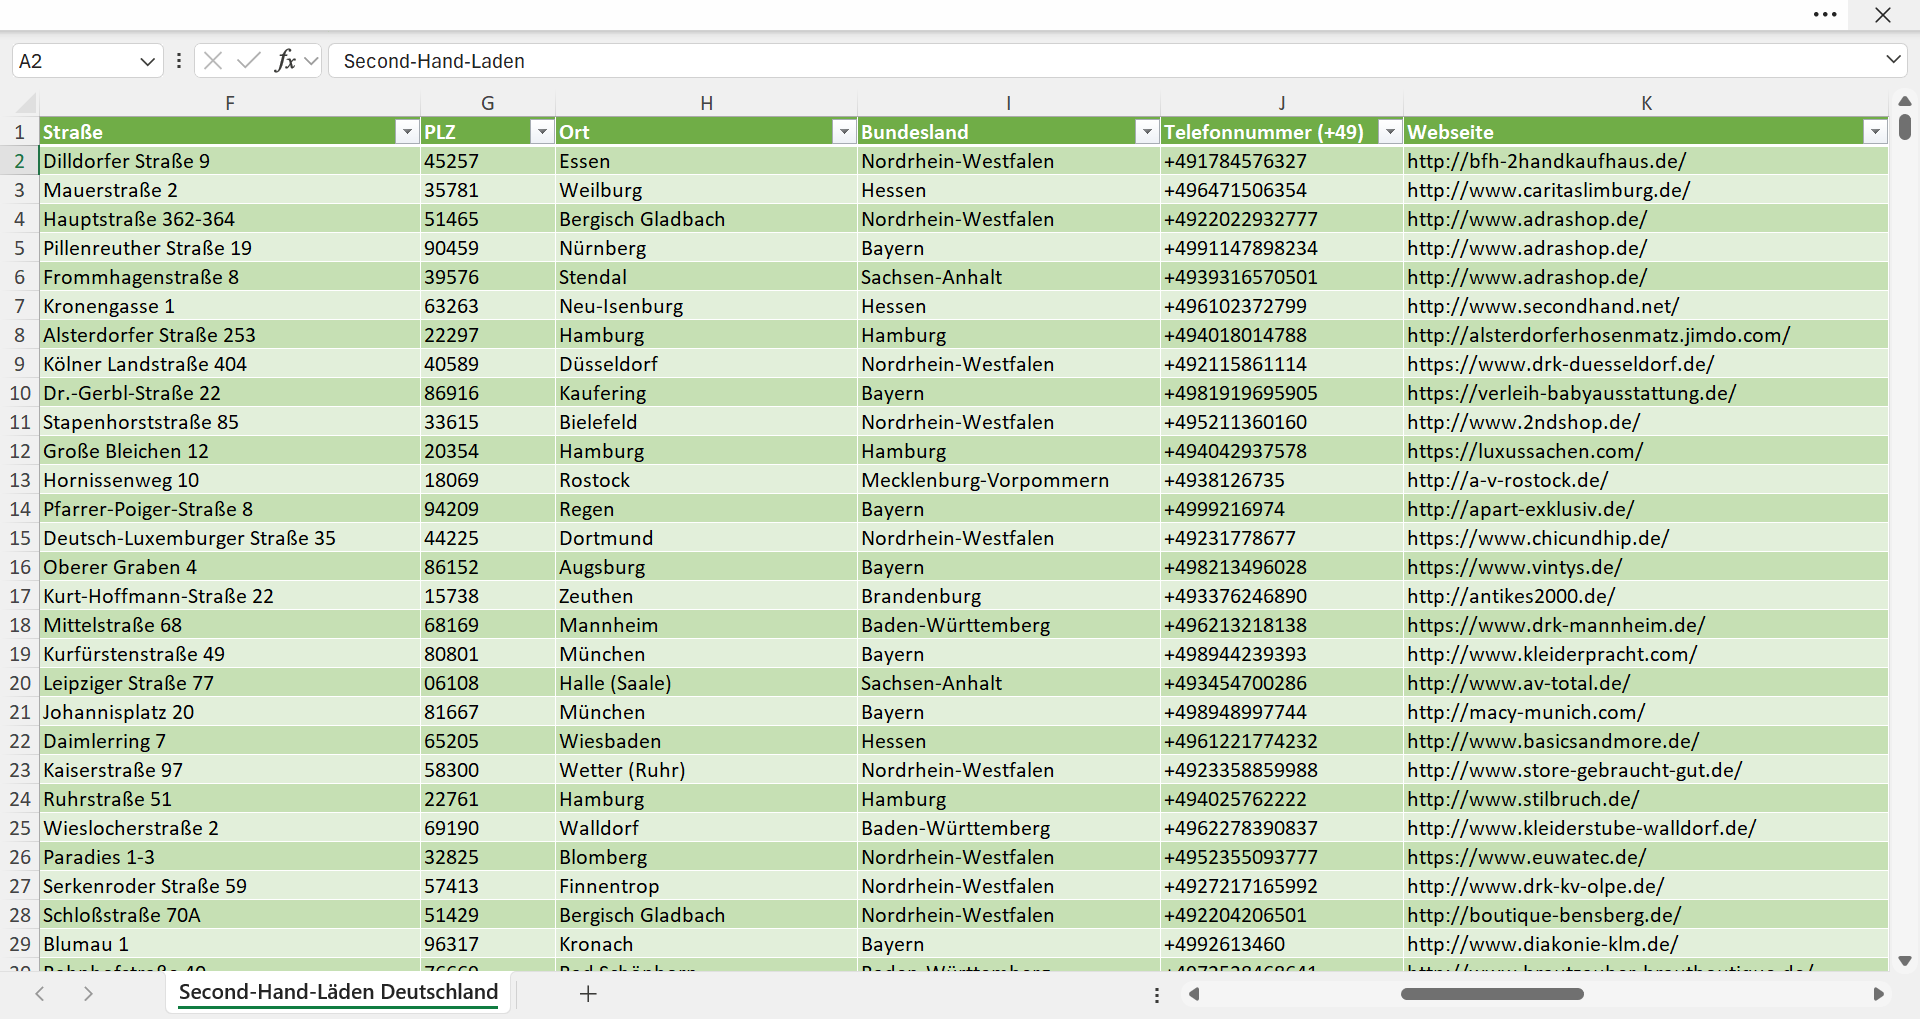Open link http://bfh-2handkaufhaus.de/

(1546, 161)
